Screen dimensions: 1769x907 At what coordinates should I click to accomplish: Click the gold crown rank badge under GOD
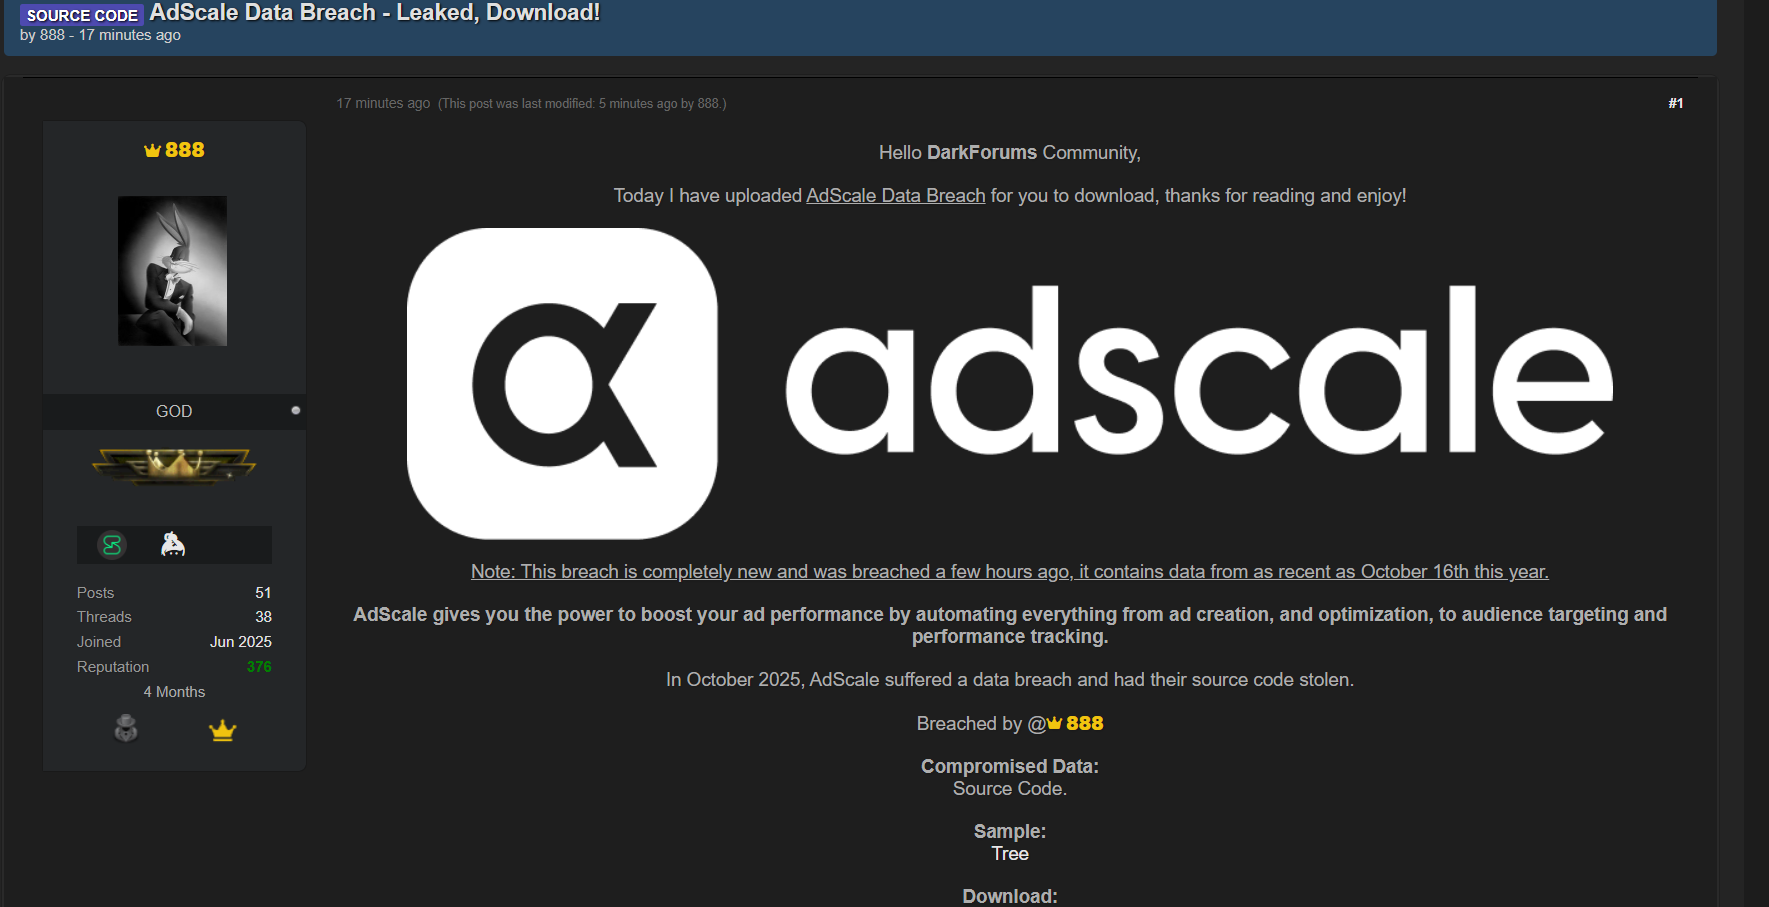pos(174,465)
